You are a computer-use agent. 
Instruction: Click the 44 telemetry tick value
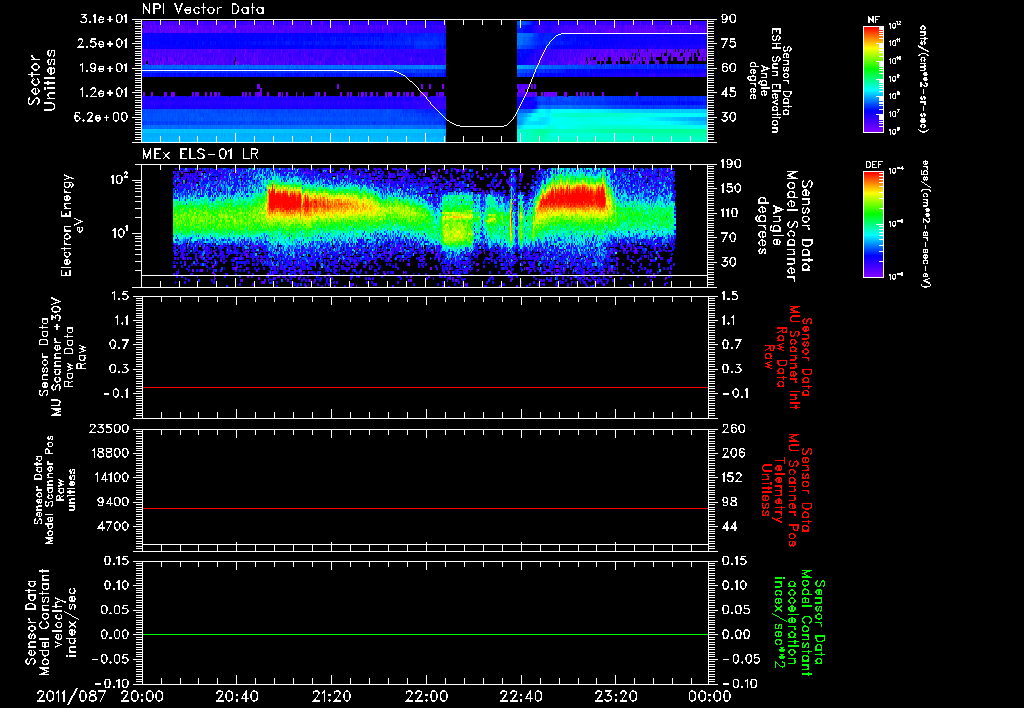tap(729, 526)
